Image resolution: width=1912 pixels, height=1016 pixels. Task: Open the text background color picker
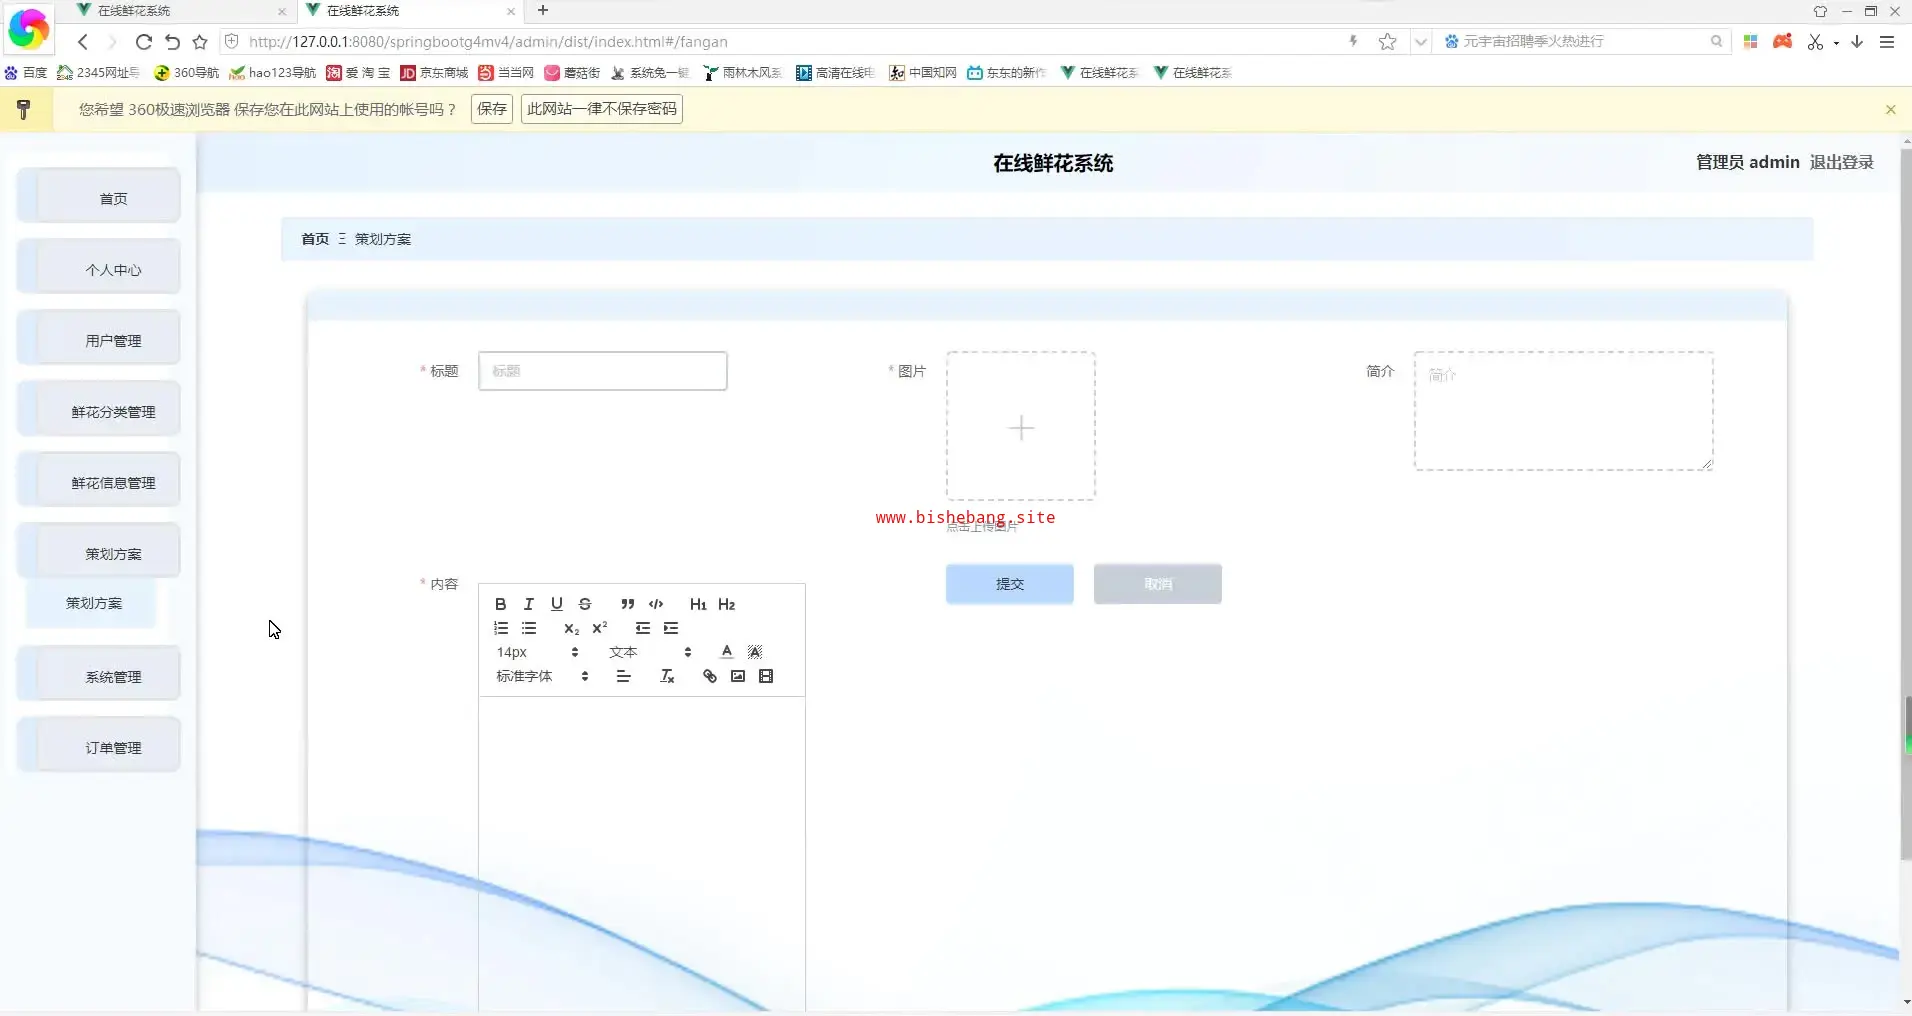(755, 652)
